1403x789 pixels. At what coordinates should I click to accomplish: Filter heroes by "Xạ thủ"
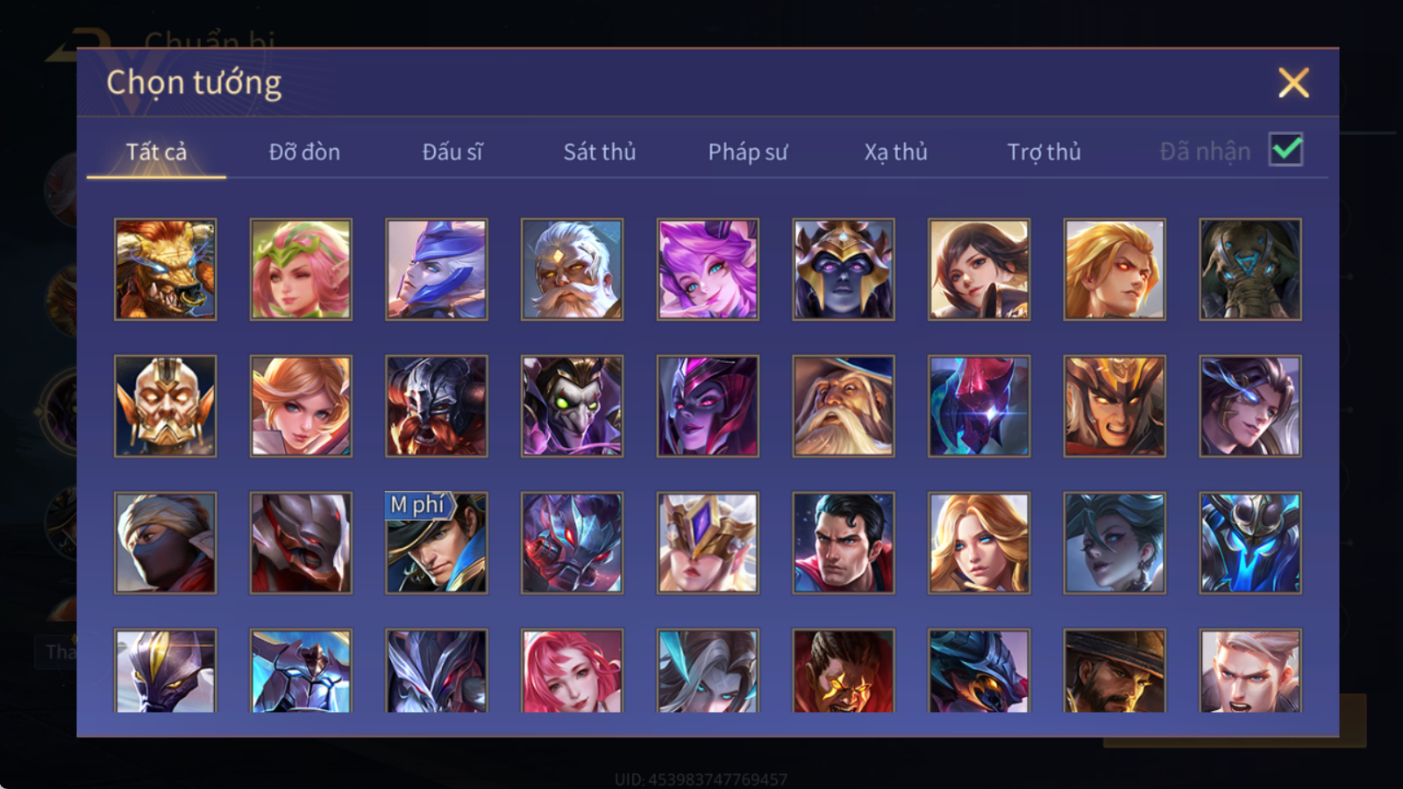(x=895, y=152)
